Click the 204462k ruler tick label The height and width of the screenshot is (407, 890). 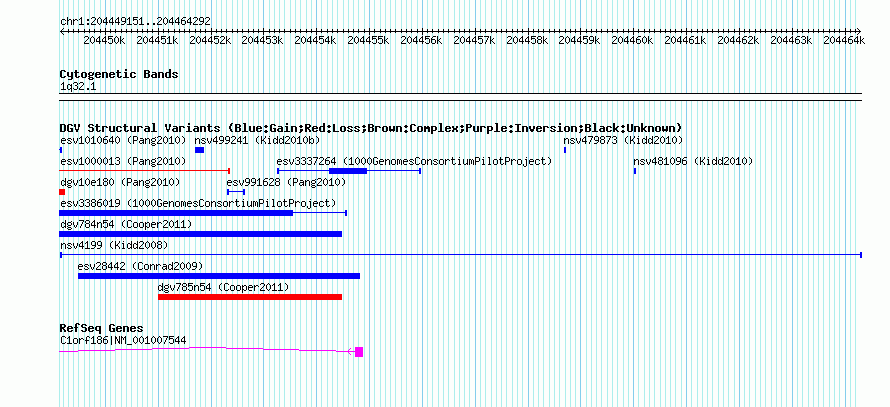coord(738,40)
